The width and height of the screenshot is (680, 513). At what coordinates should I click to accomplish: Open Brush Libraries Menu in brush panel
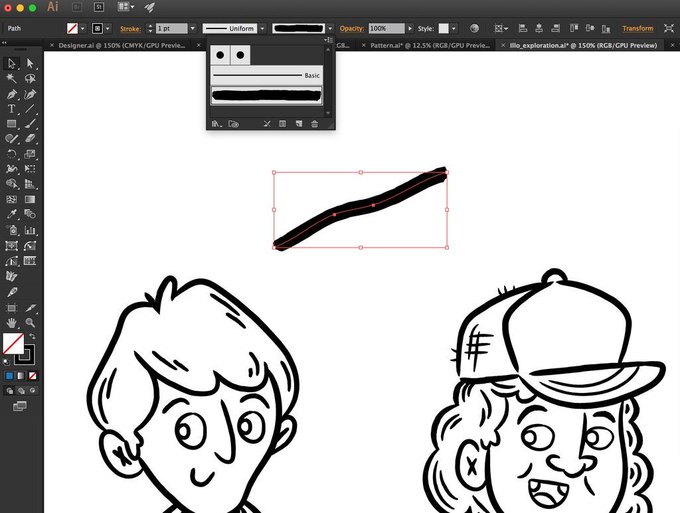tap(216, 124)
